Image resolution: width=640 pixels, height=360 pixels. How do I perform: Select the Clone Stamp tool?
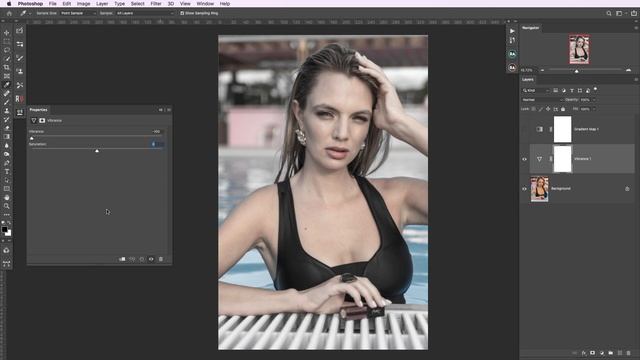coord(7,111)
